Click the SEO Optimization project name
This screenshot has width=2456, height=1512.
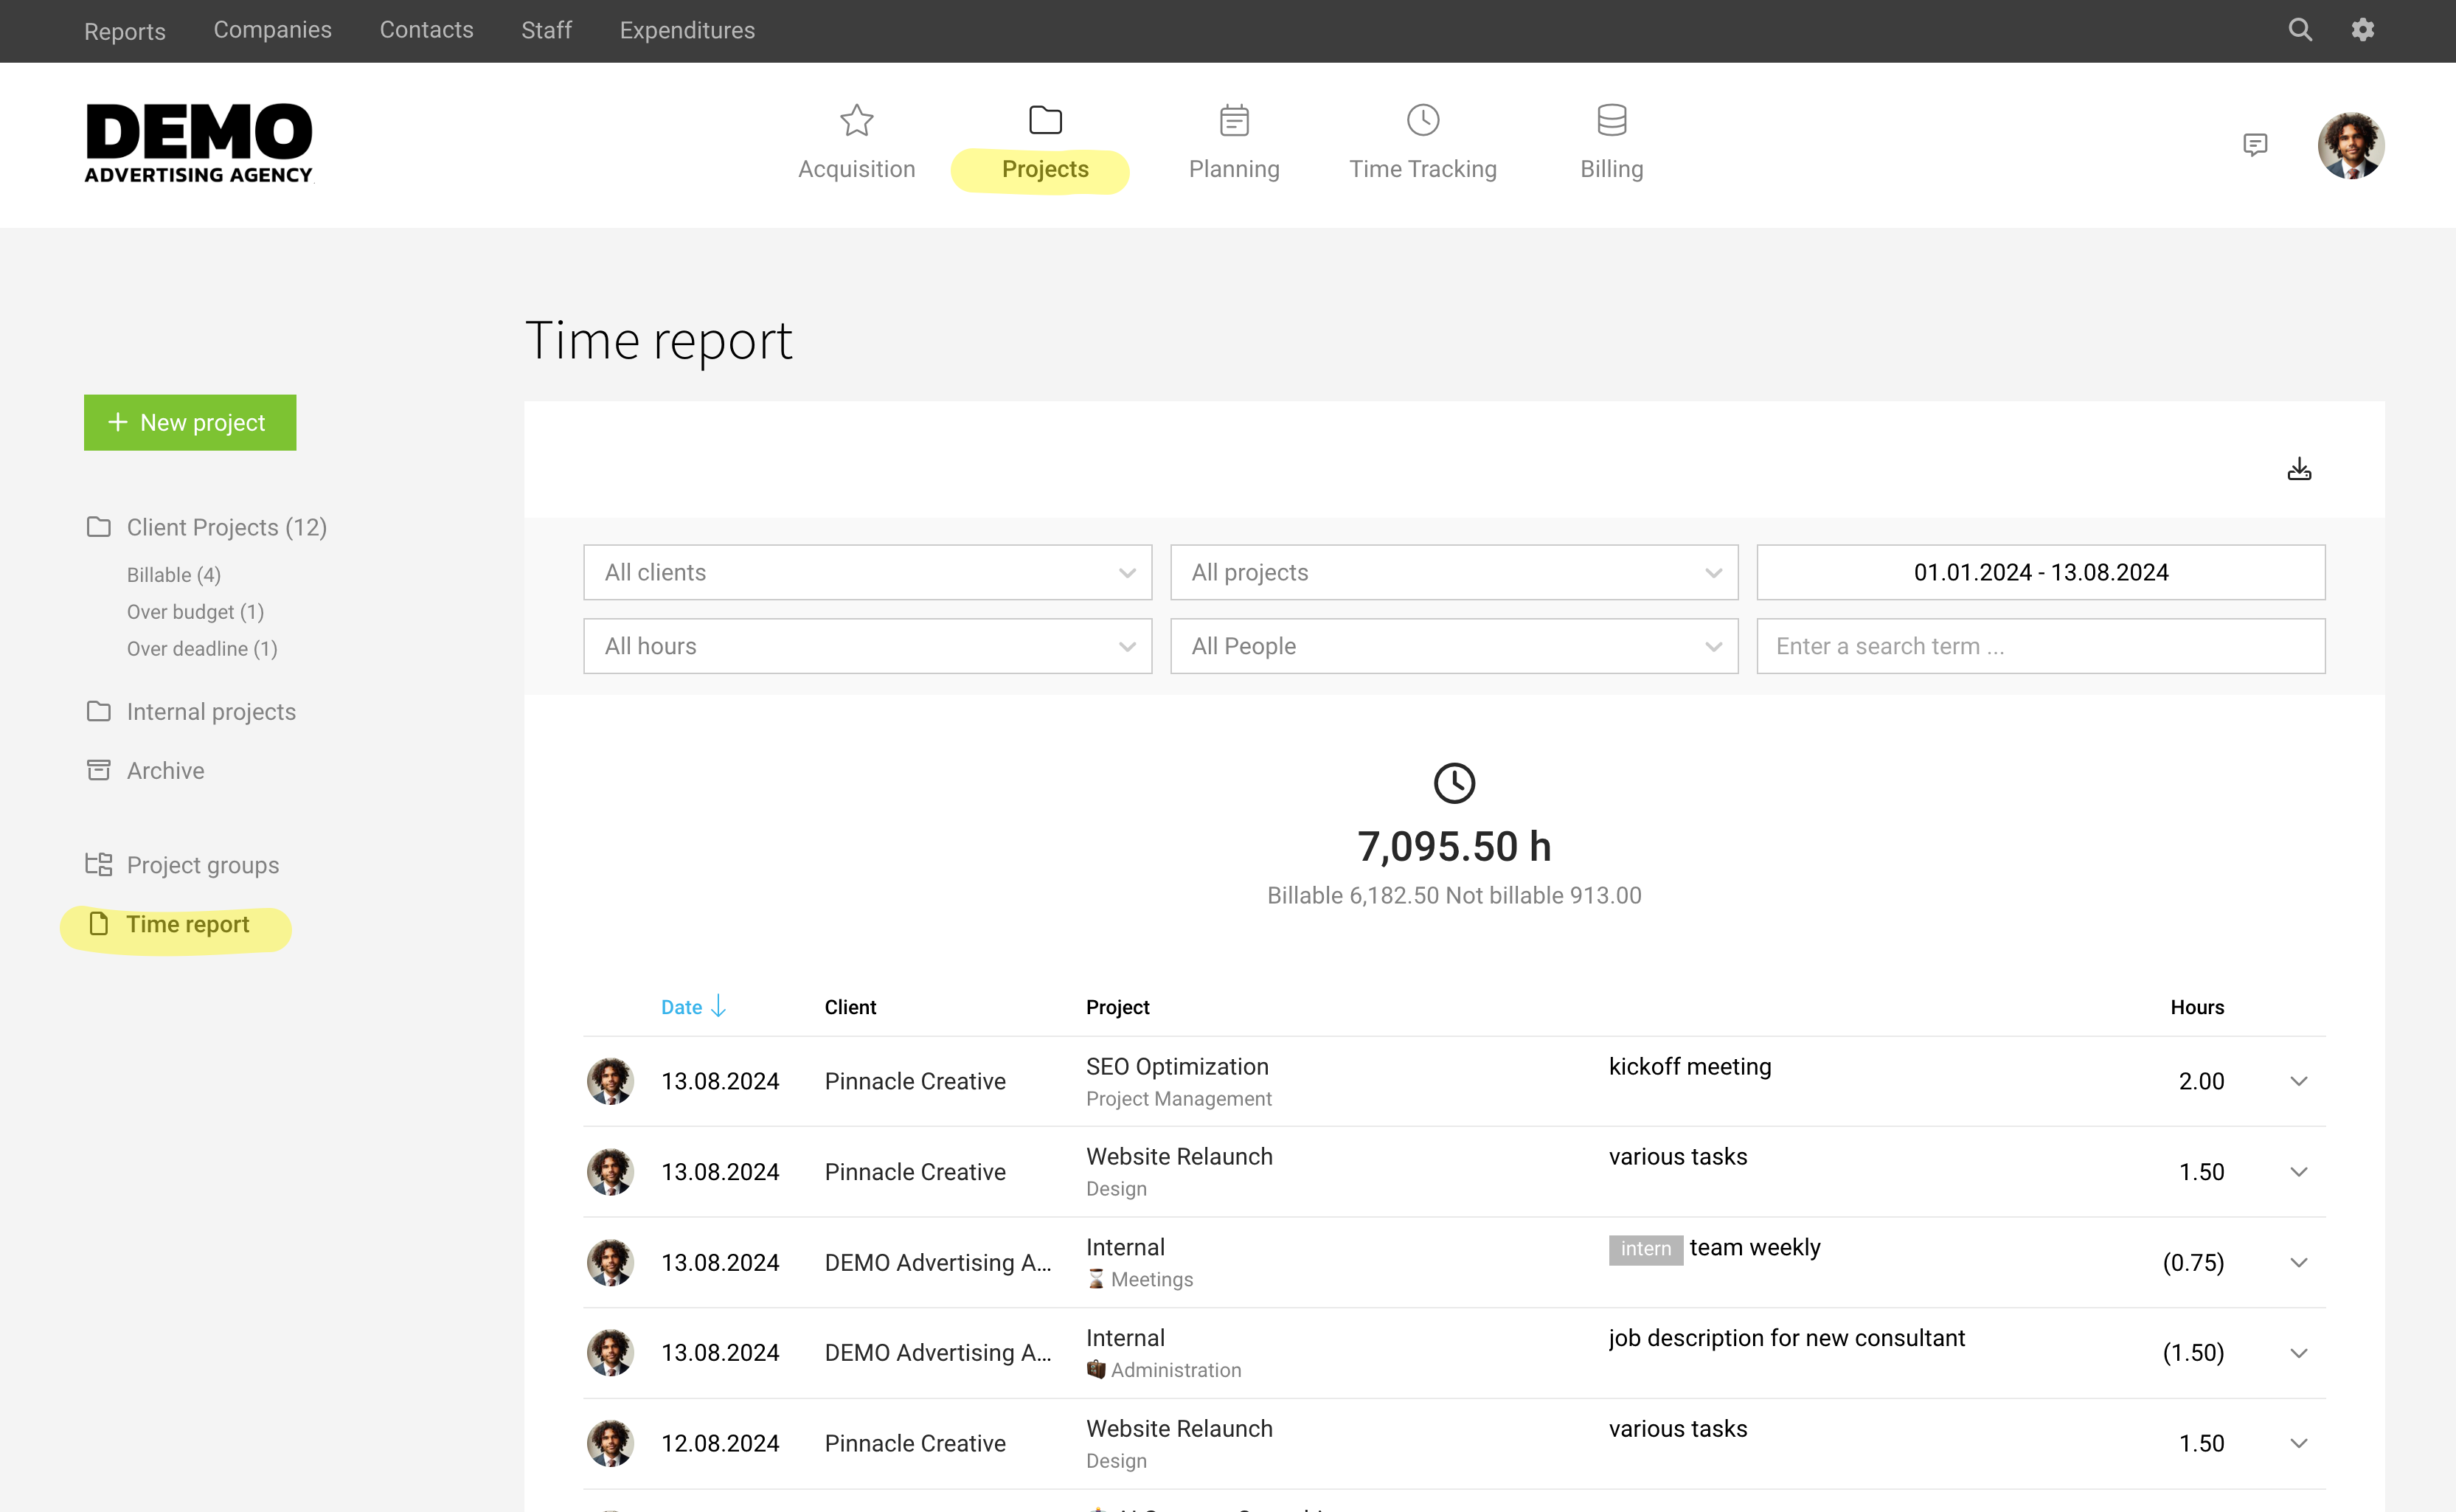click(1177, 1066)
